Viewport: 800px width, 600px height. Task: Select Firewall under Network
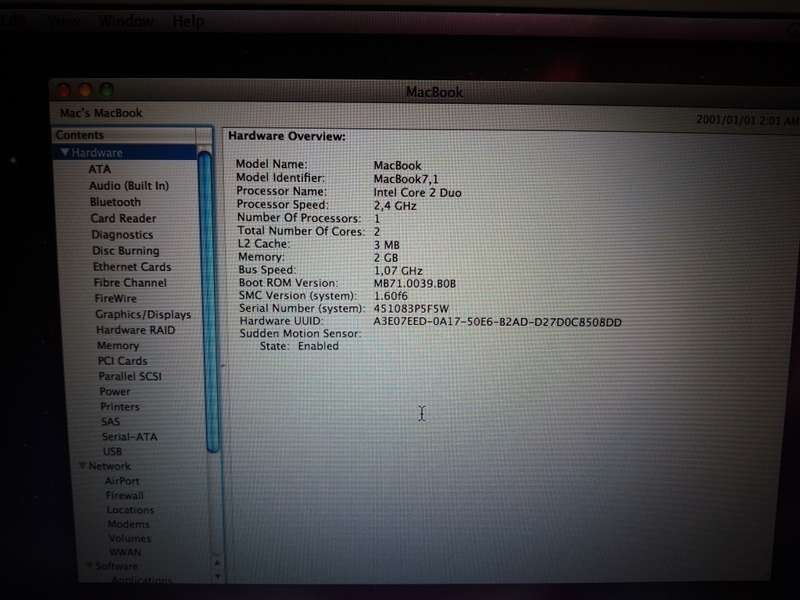pyautogui.click(x=124, y=495)
